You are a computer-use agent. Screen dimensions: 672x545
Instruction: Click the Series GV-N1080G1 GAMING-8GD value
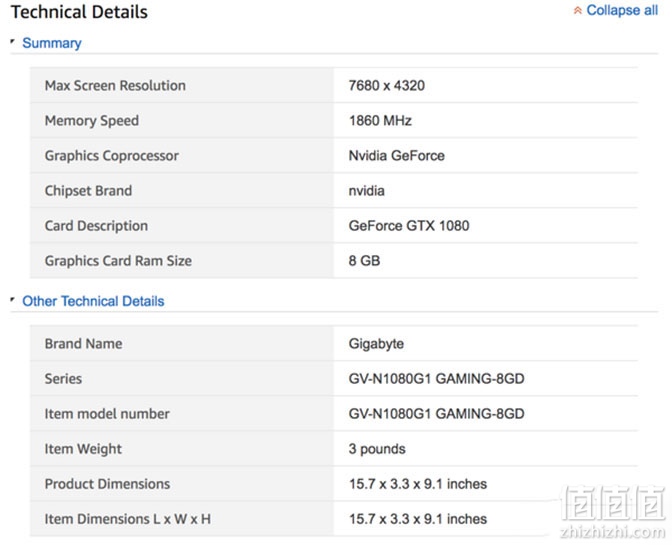tap(436, 379)
